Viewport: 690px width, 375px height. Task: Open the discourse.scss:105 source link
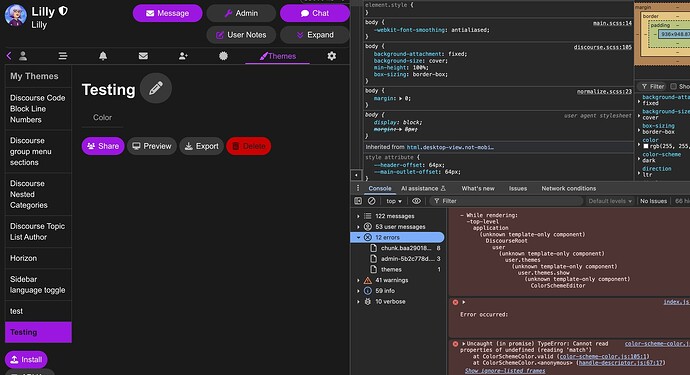pos(602,47)
